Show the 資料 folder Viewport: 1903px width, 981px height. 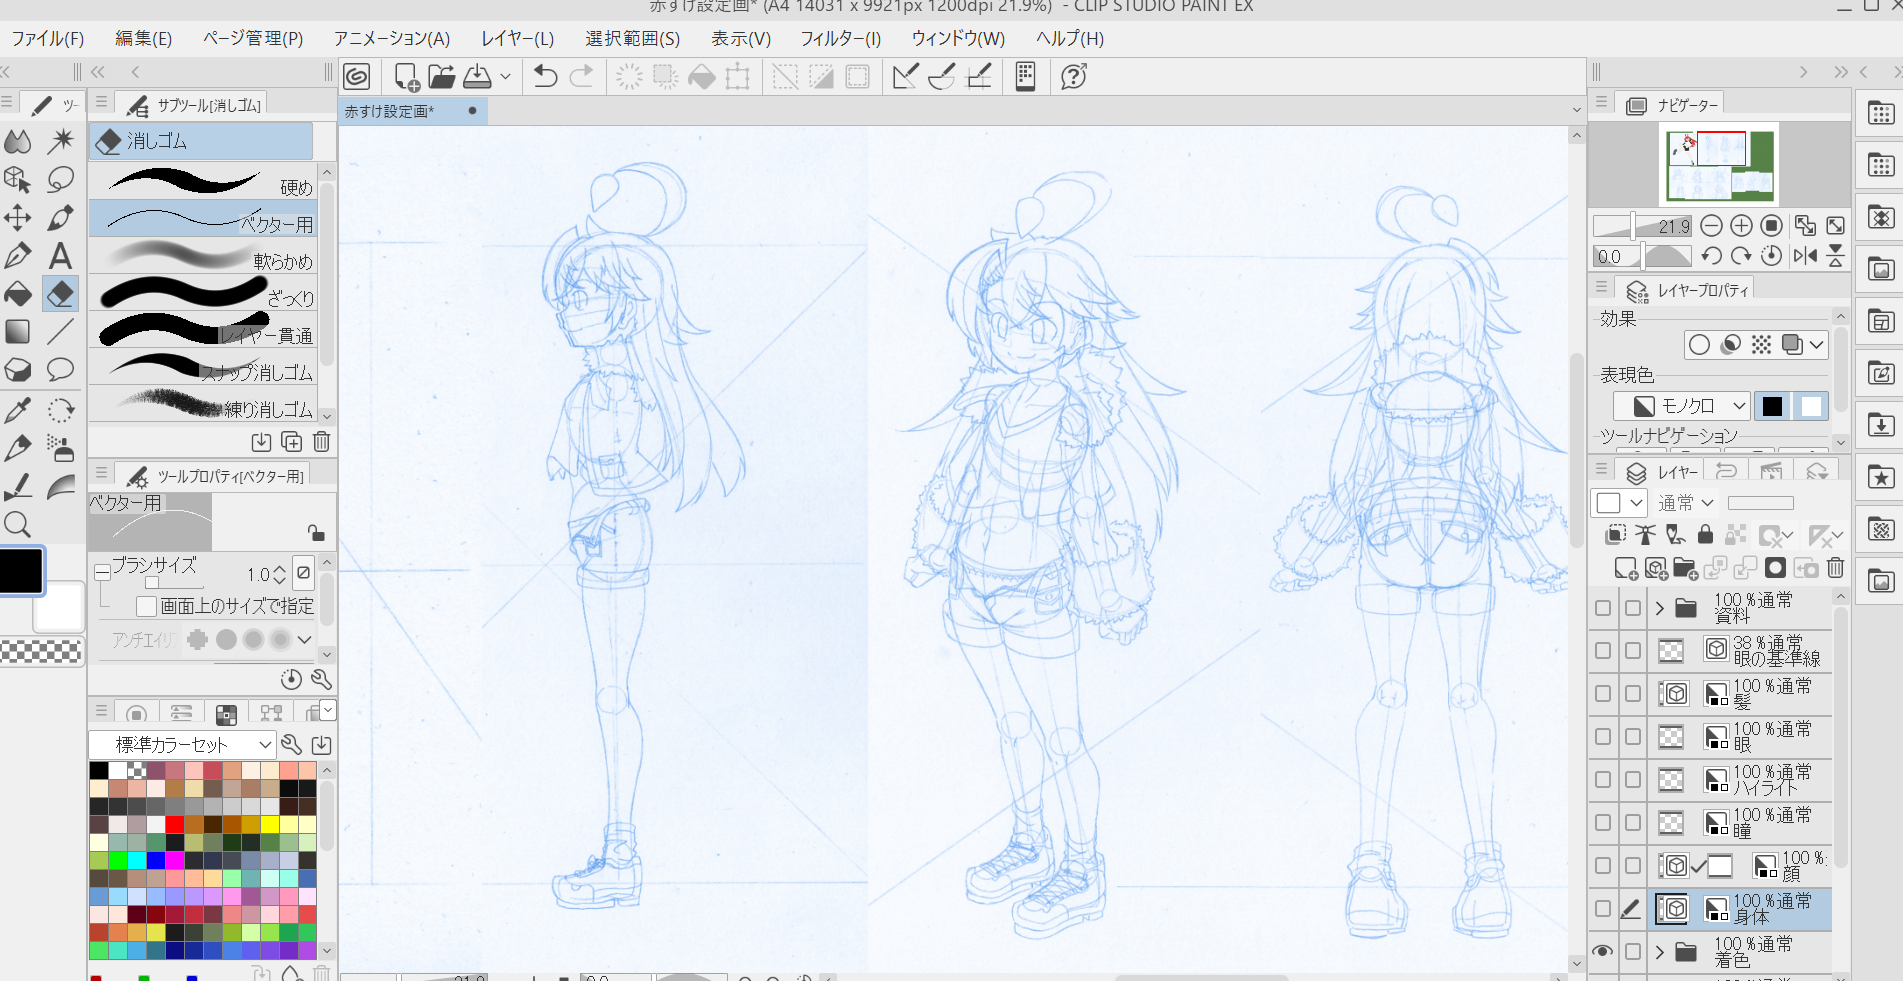pyautogui.click(x=1603, y=608)
